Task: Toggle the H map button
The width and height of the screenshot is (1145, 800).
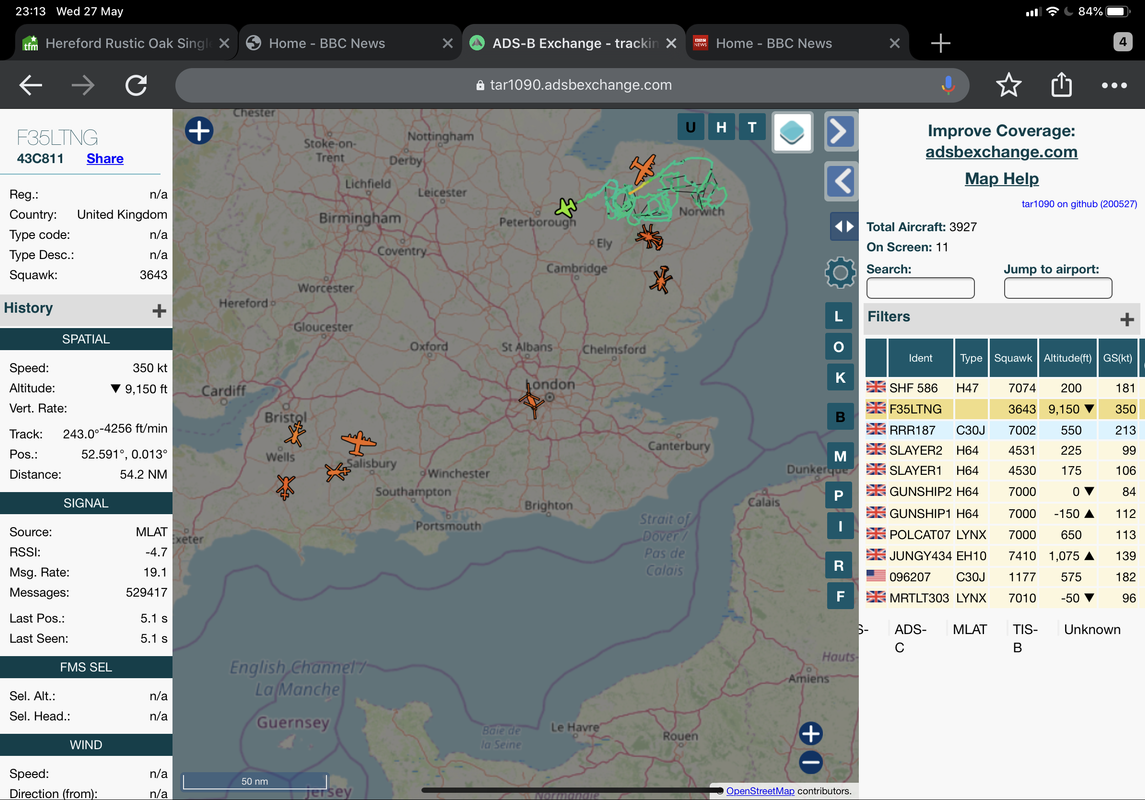Action: click(x=721, y=128)
